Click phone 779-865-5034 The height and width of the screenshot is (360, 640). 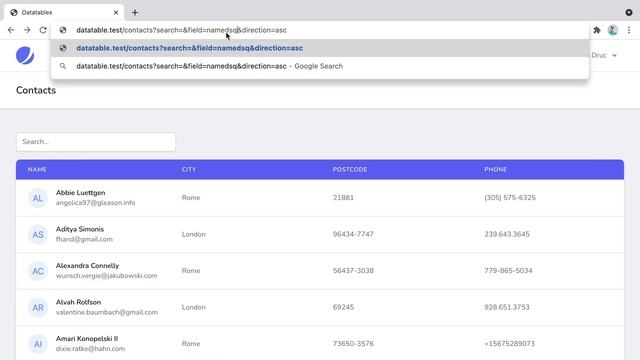pos(508,271)
